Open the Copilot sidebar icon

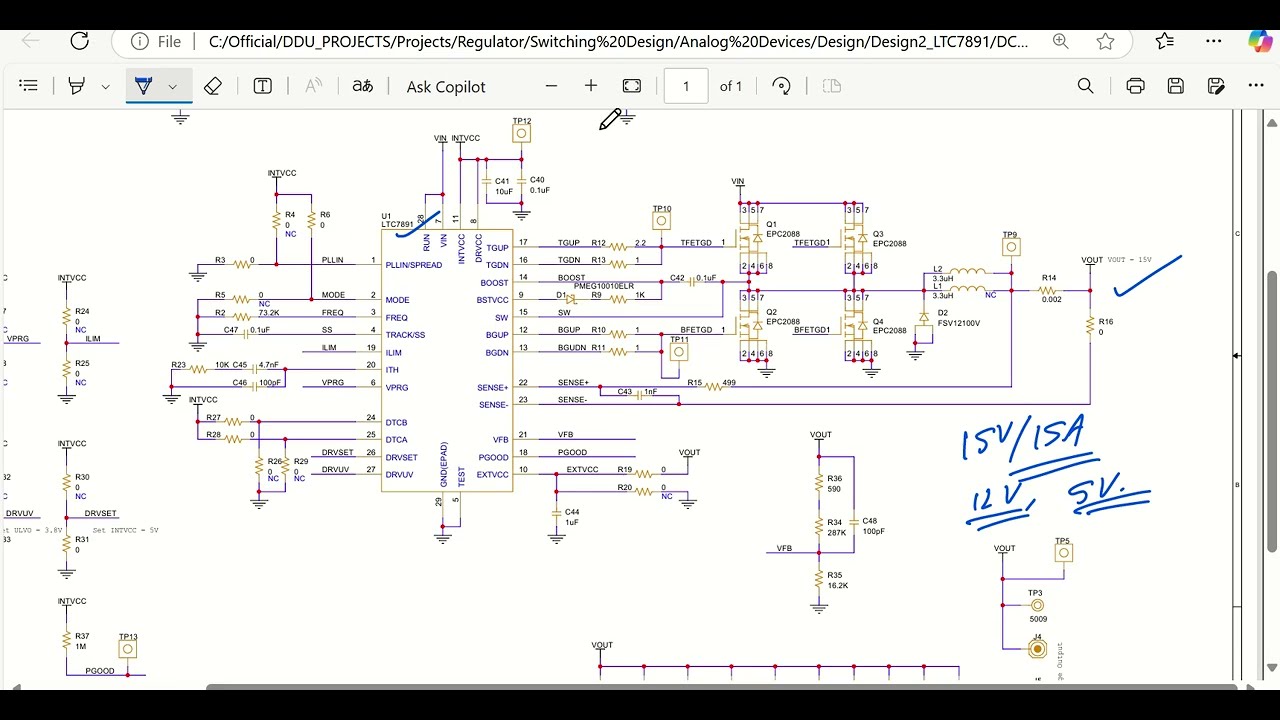(x=1258, y=42)
